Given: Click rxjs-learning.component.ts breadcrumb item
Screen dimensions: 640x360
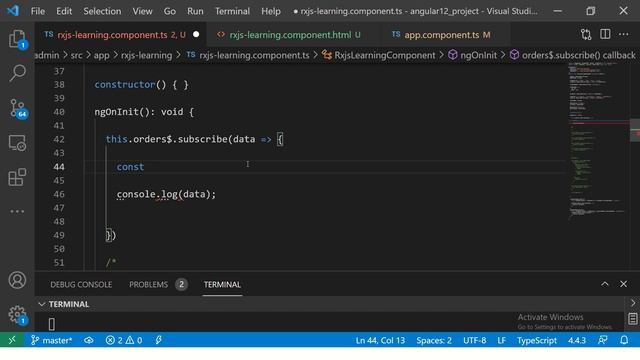Looking at the screenshot, I should [x=248, y=55].
